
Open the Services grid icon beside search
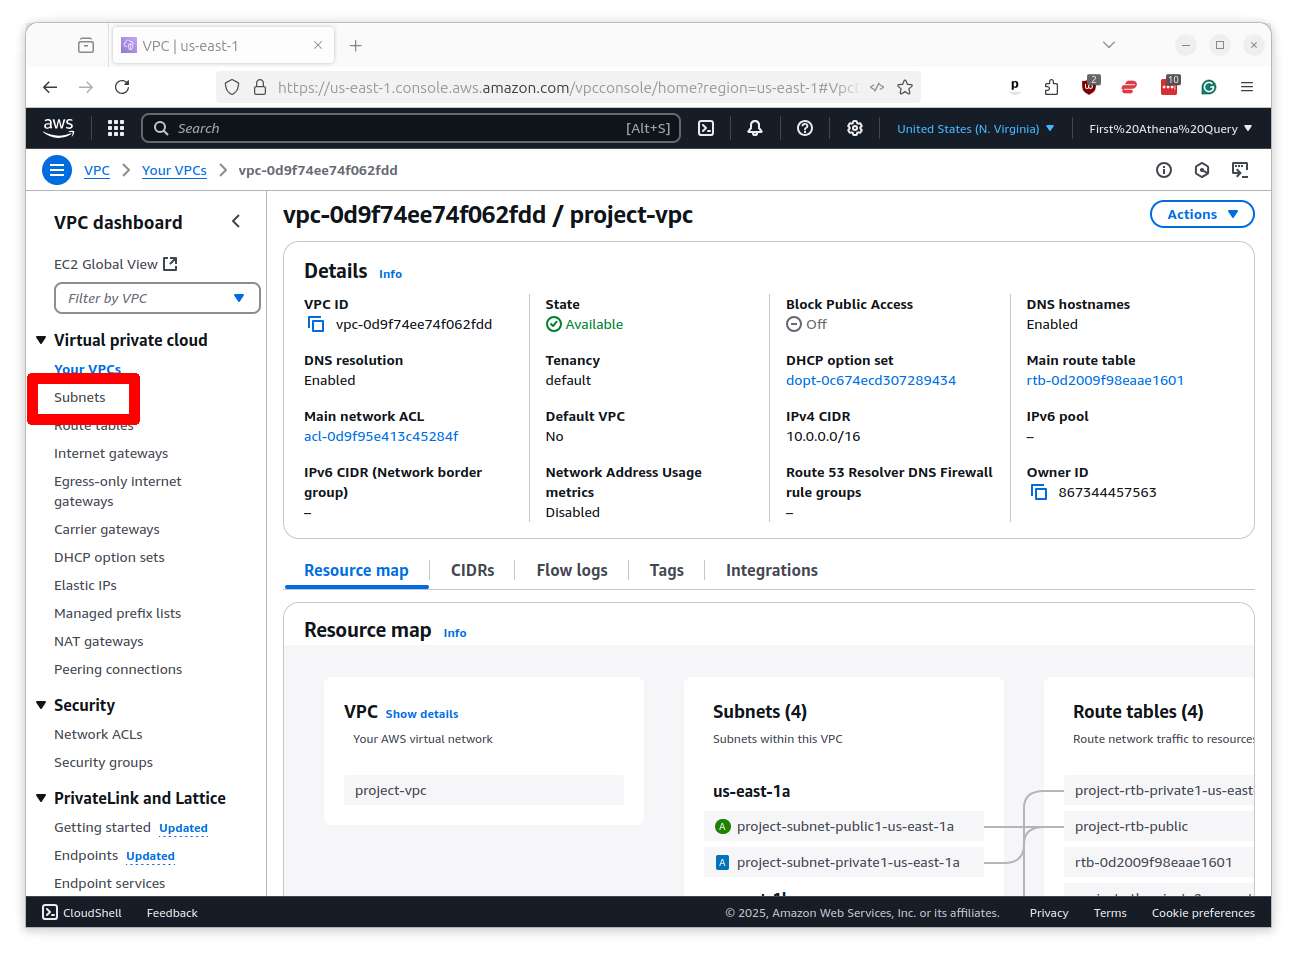tap(116, 128)
